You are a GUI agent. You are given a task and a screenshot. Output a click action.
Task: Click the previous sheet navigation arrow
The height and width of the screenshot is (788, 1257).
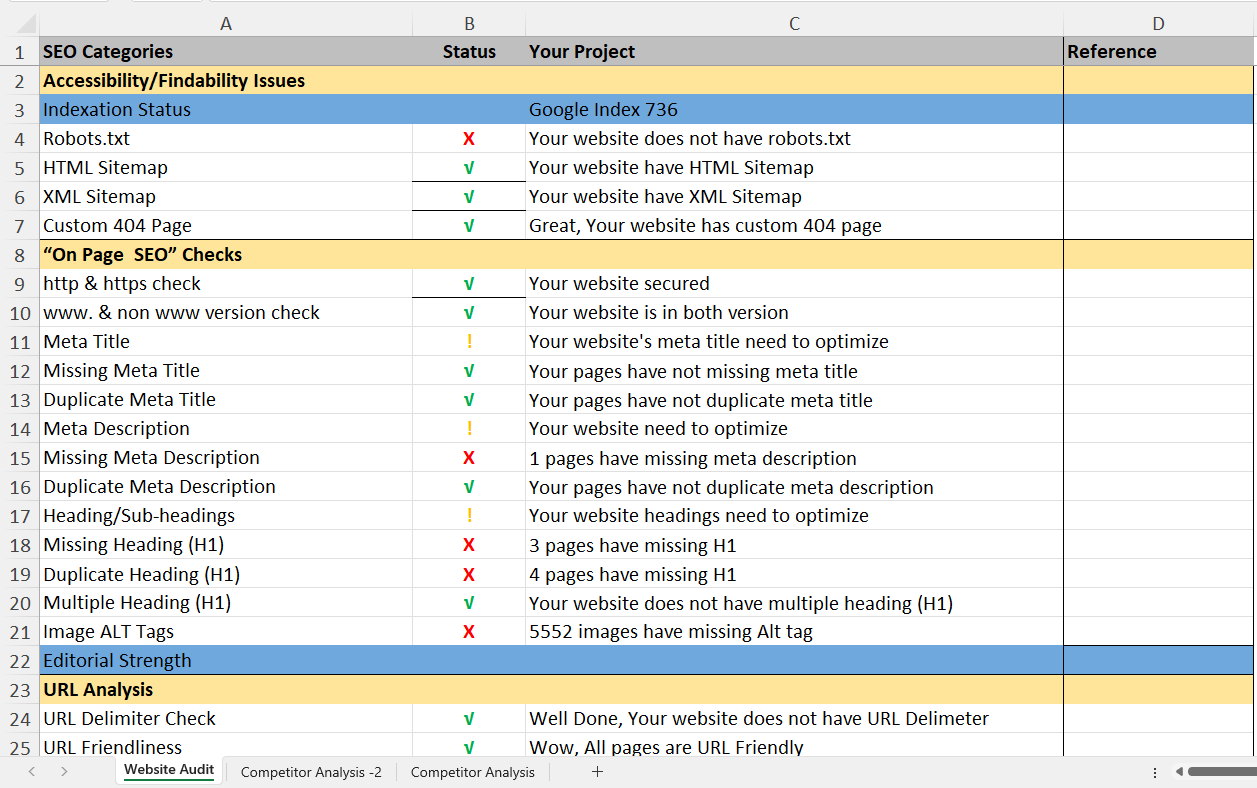(31, 771)
